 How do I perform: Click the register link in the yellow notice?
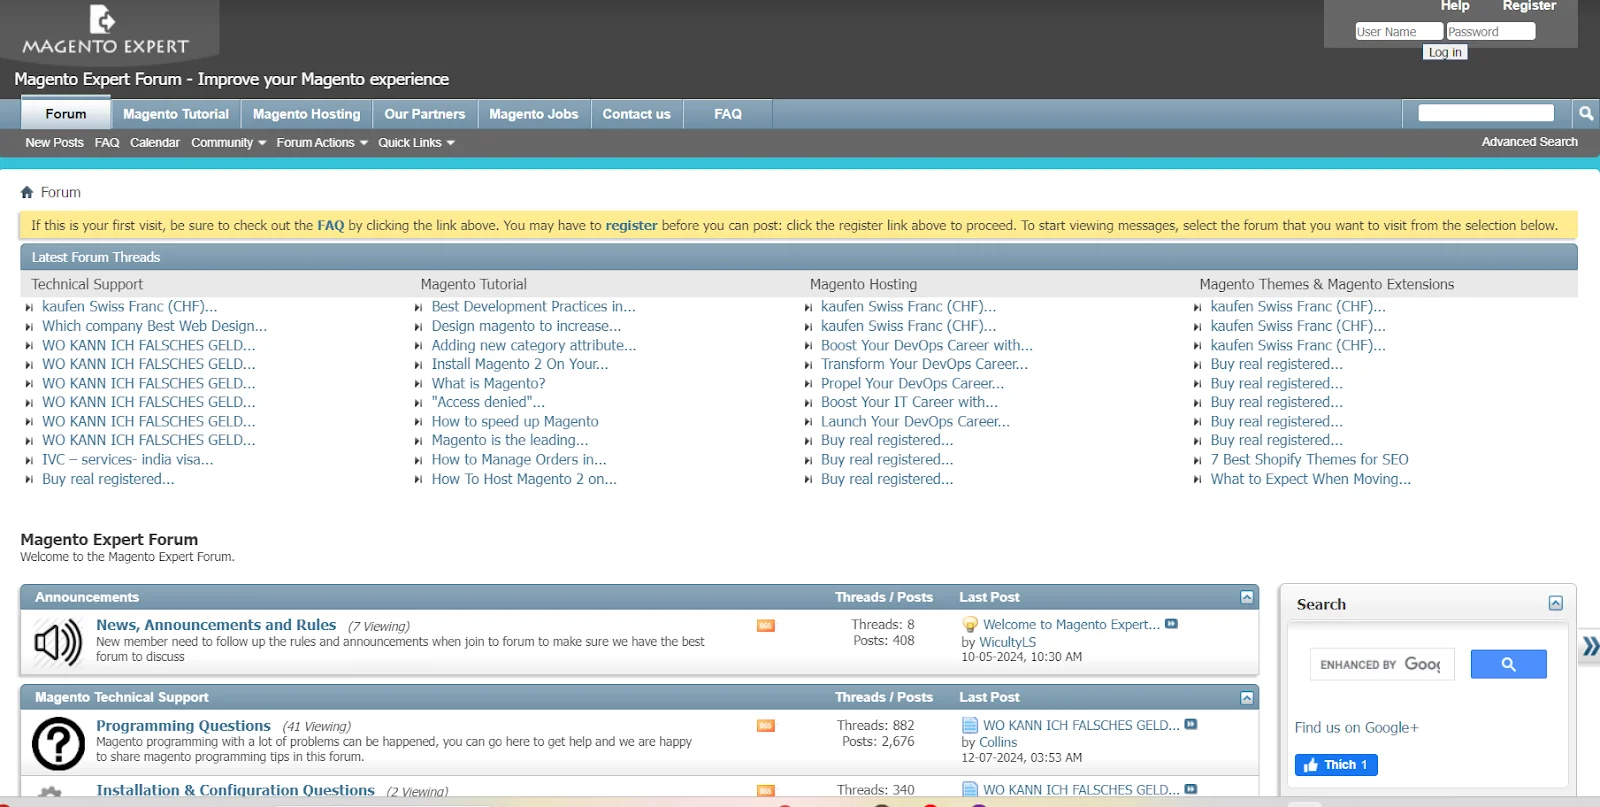(x=631, y=226)
